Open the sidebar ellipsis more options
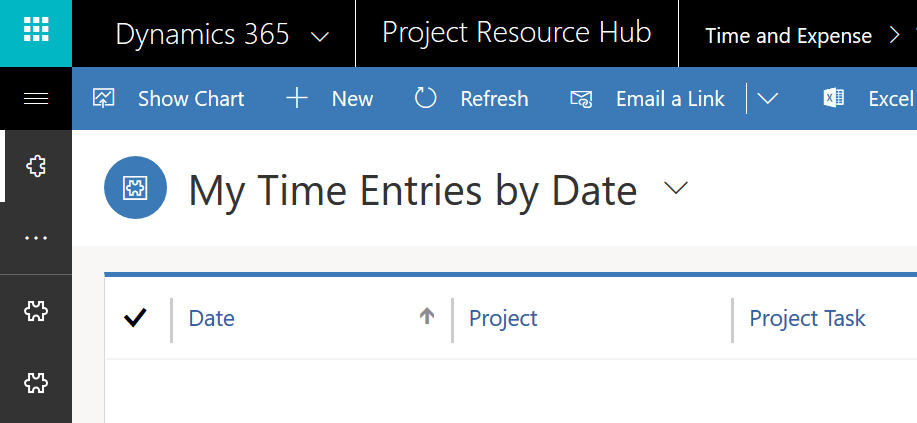This screenshot has width=917, height=423. pyautogui.click(x=36, y=238)
